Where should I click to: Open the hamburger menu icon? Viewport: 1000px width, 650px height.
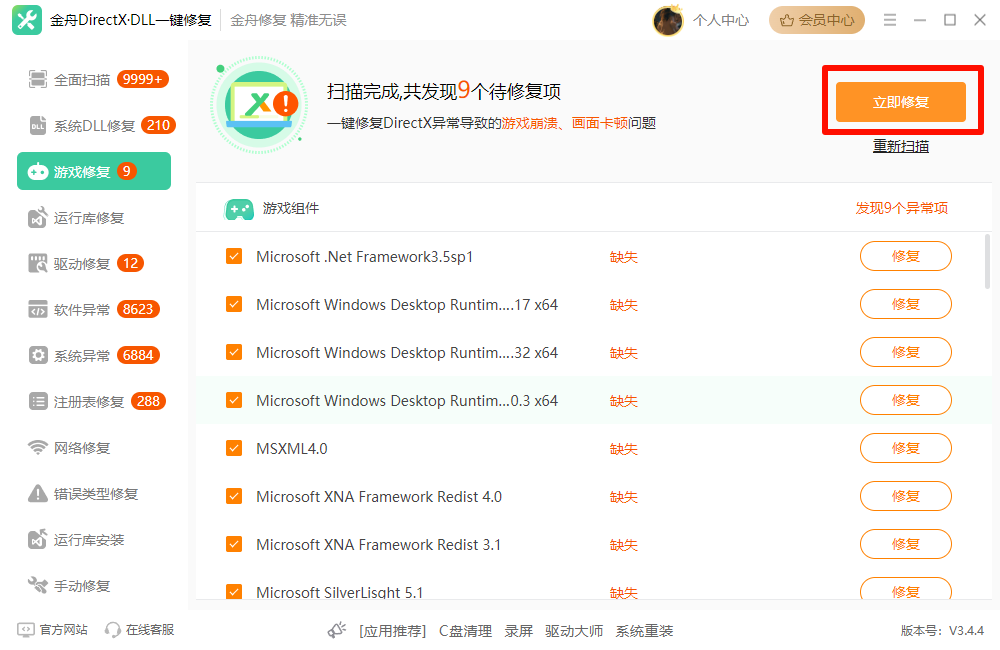890,20
